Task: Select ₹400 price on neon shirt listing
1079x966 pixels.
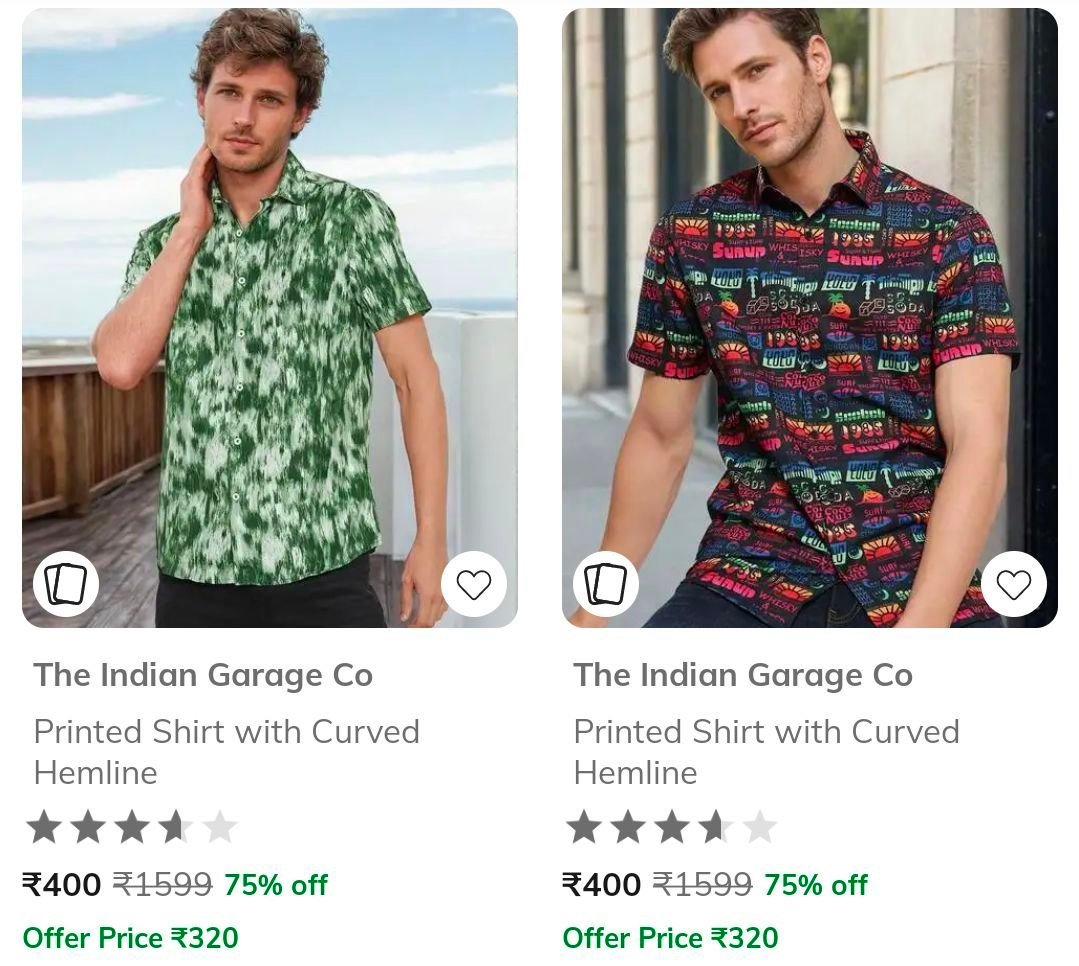Action: pyautogui.click(x=602, y=884)
